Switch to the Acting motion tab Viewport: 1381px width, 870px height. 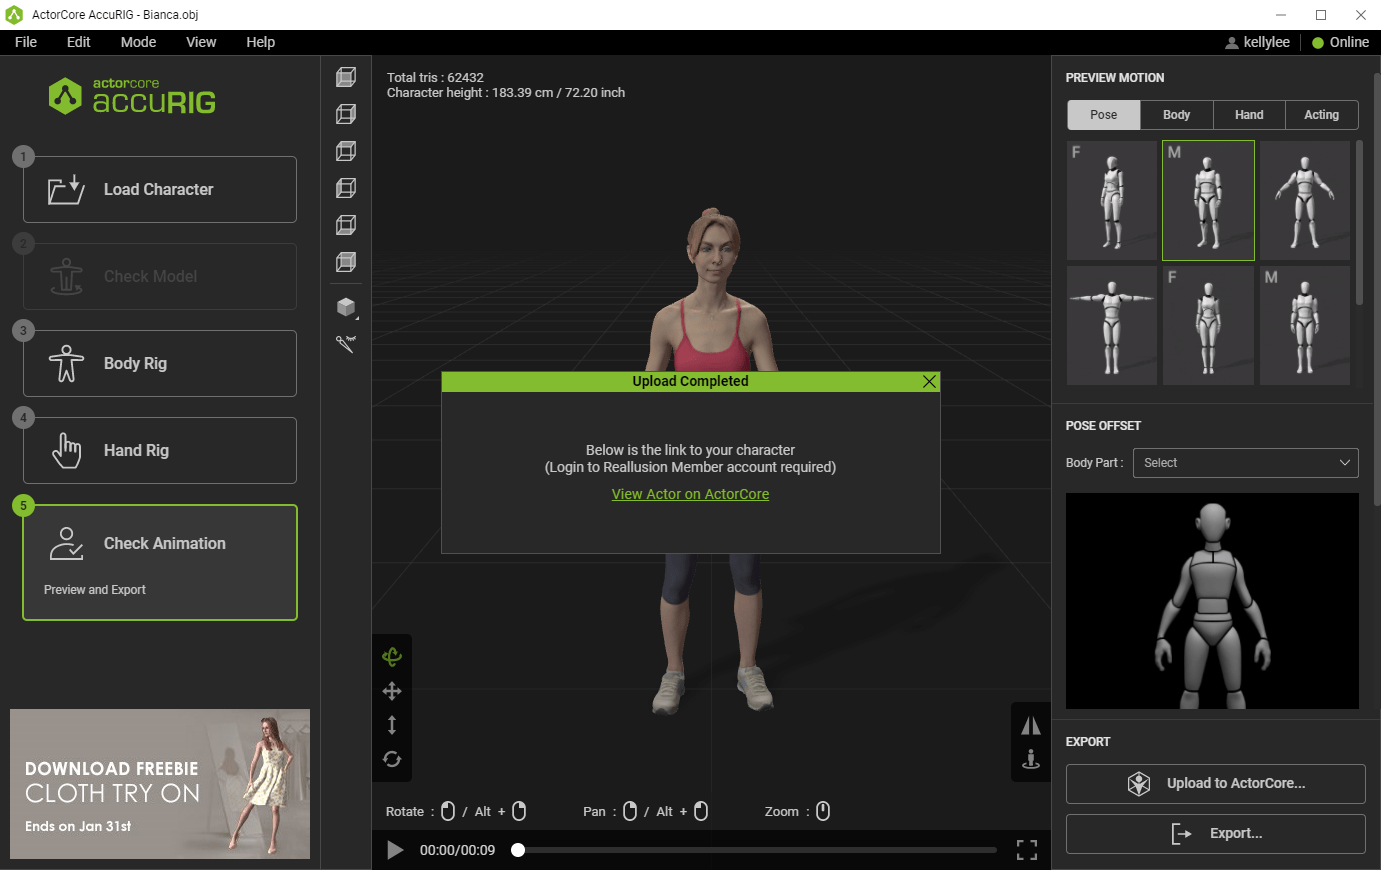pyautogui.click(x=1321, y=115)
